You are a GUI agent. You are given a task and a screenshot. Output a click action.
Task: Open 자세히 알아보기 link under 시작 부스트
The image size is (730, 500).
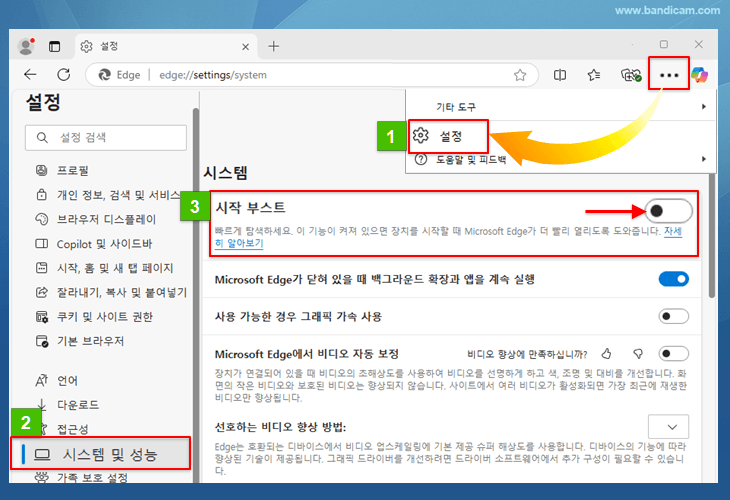click(239, 243)
